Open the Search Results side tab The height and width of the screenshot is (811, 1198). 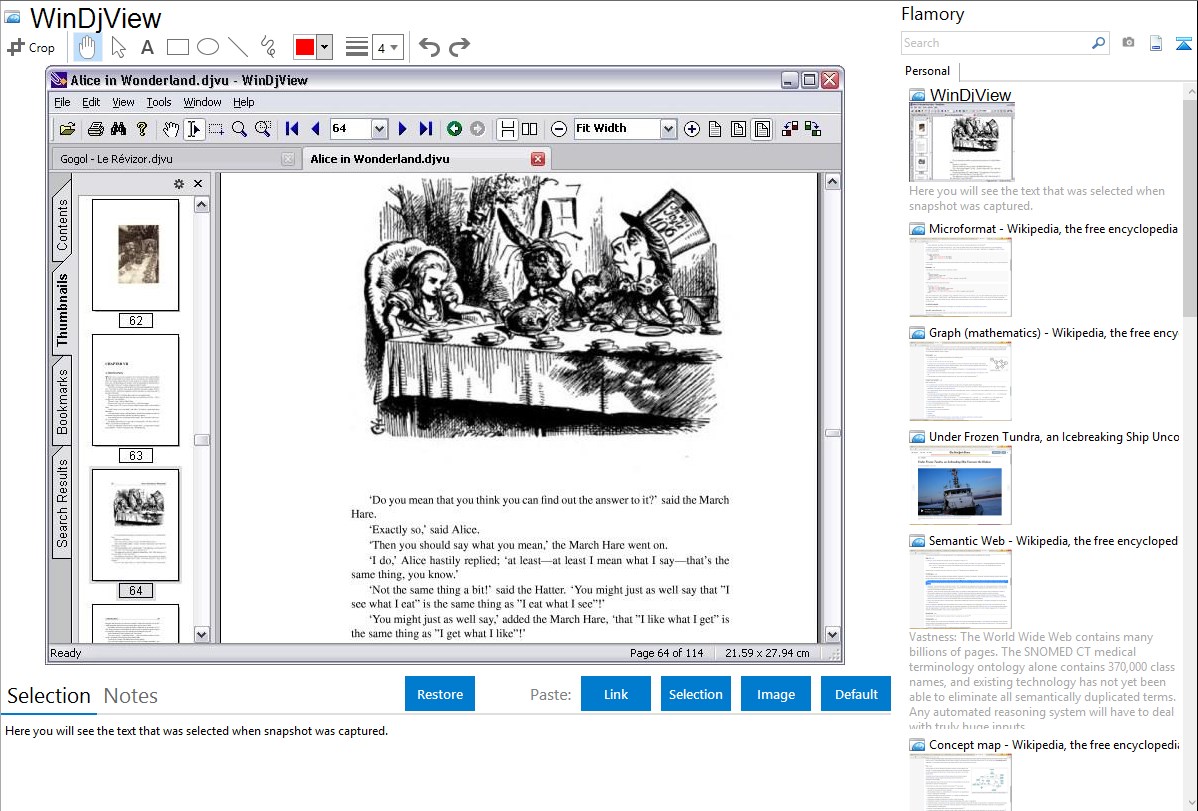coord(62,504)
